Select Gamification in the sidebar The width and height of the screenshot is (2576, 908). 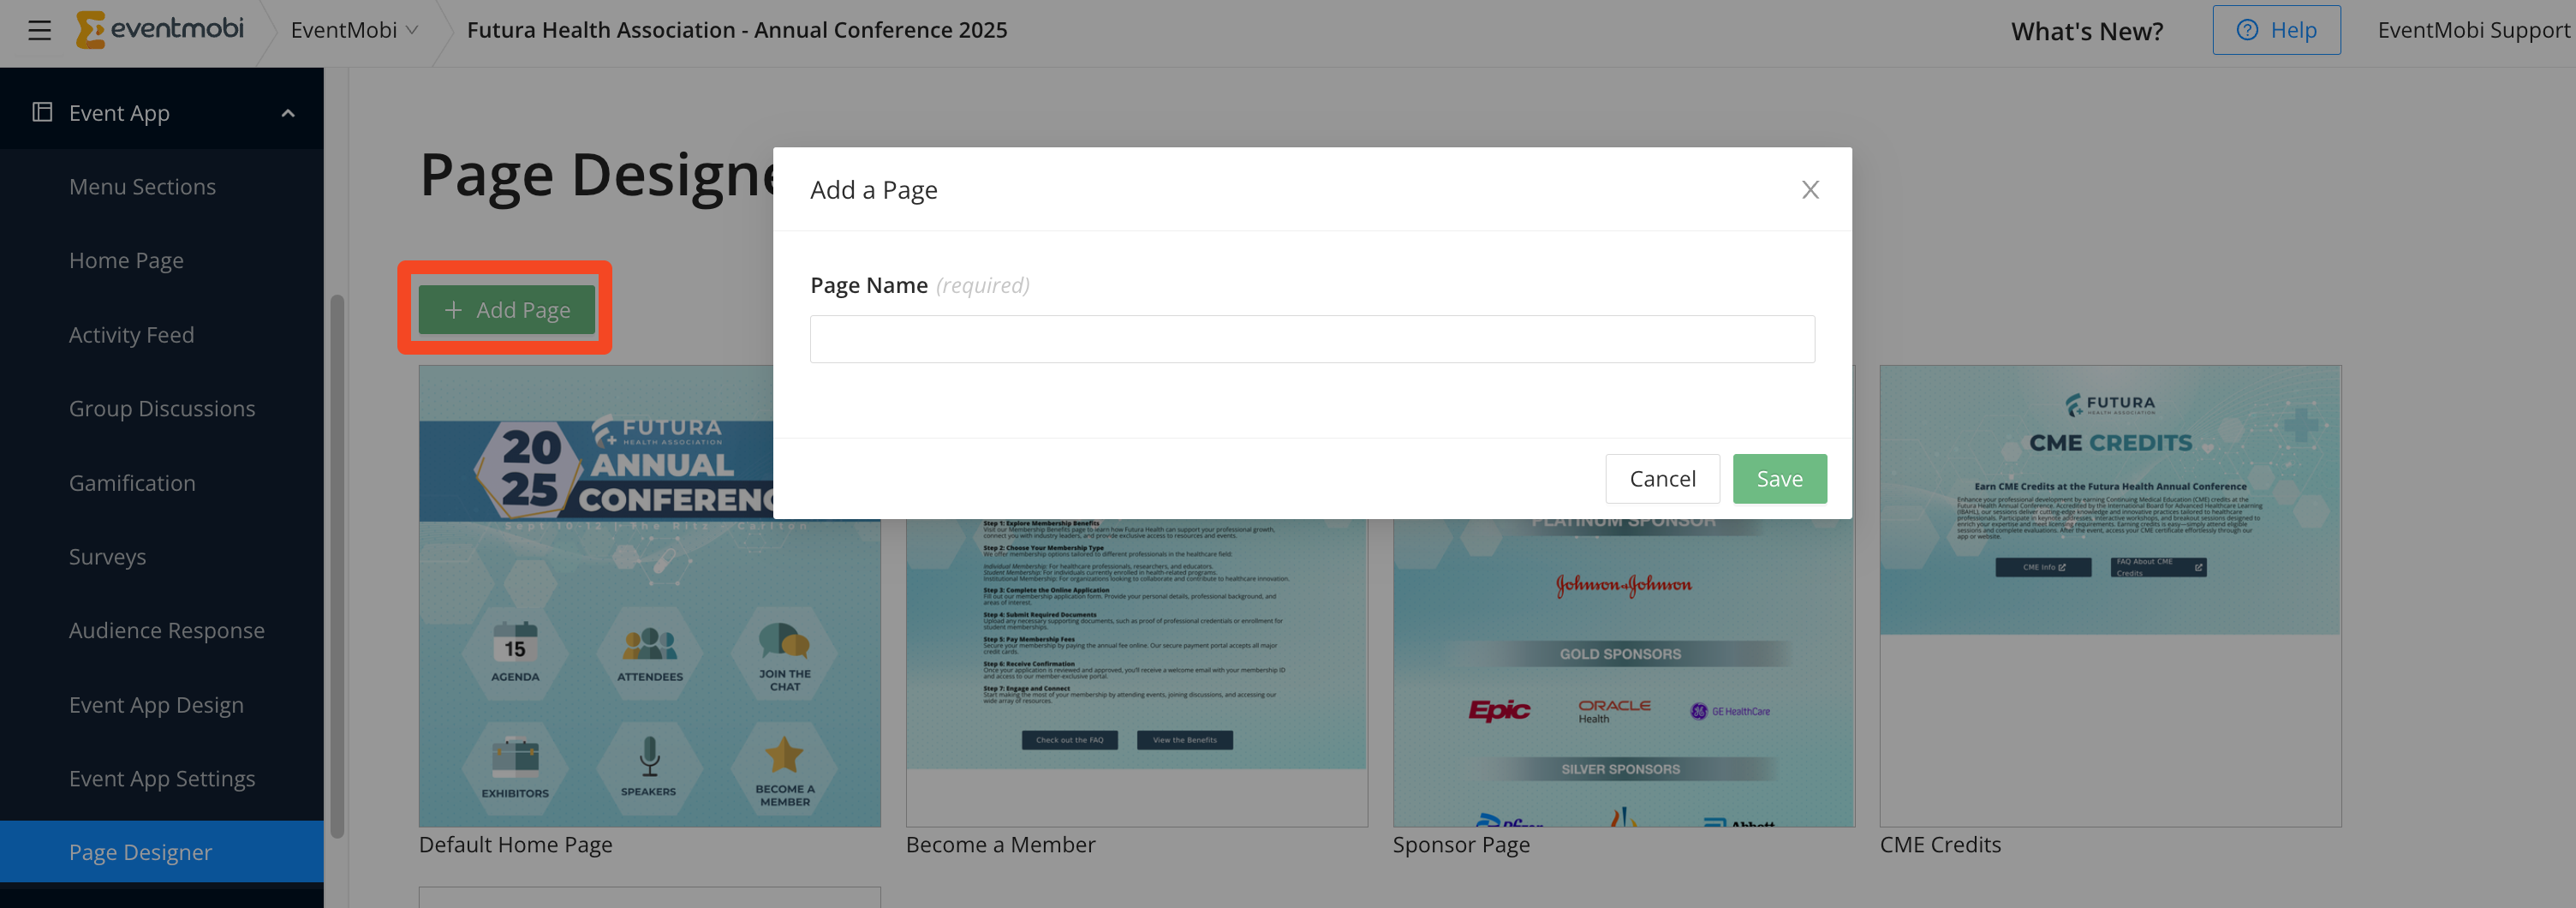(x=132, y=482)
